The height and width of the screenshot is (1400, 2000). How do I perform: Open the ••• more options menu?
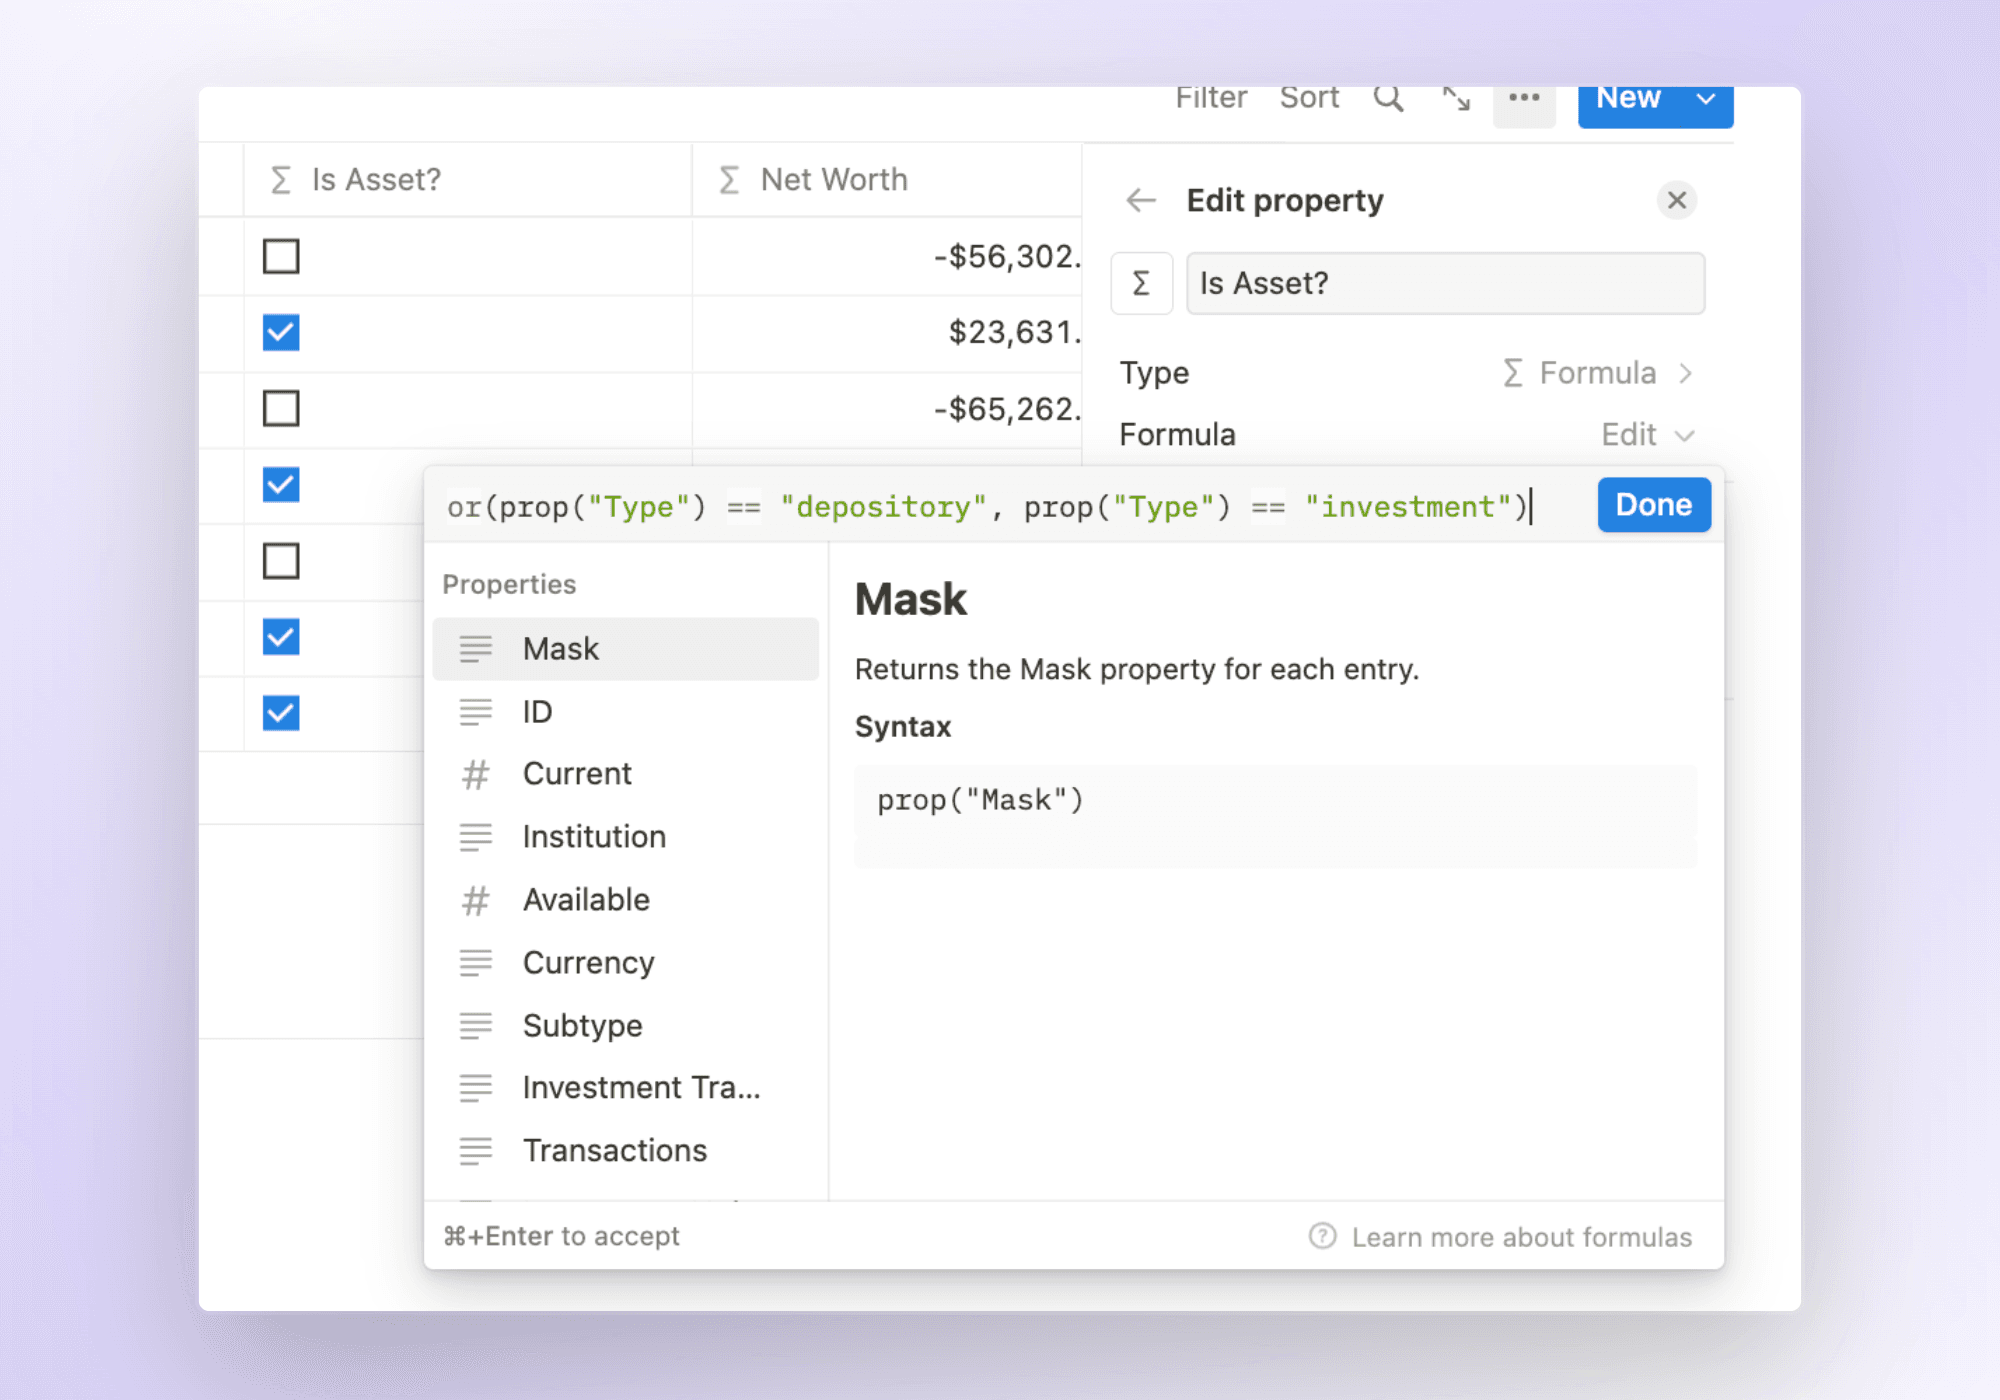point(1524,99)
